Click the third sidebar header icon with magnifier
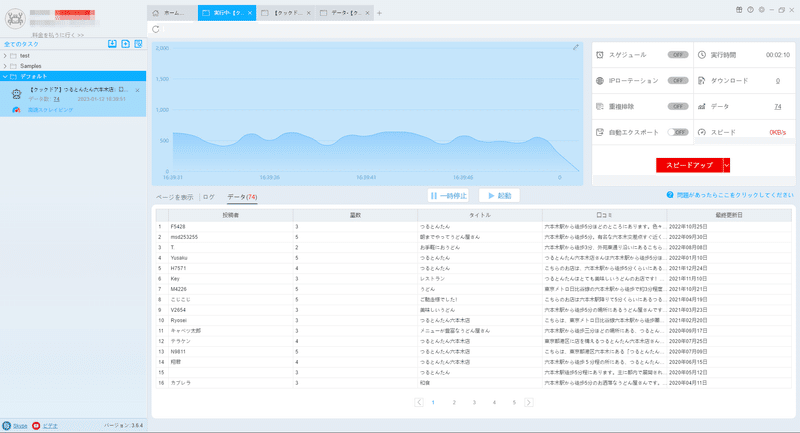Screen dimensions: 800x433 [138, 44]
